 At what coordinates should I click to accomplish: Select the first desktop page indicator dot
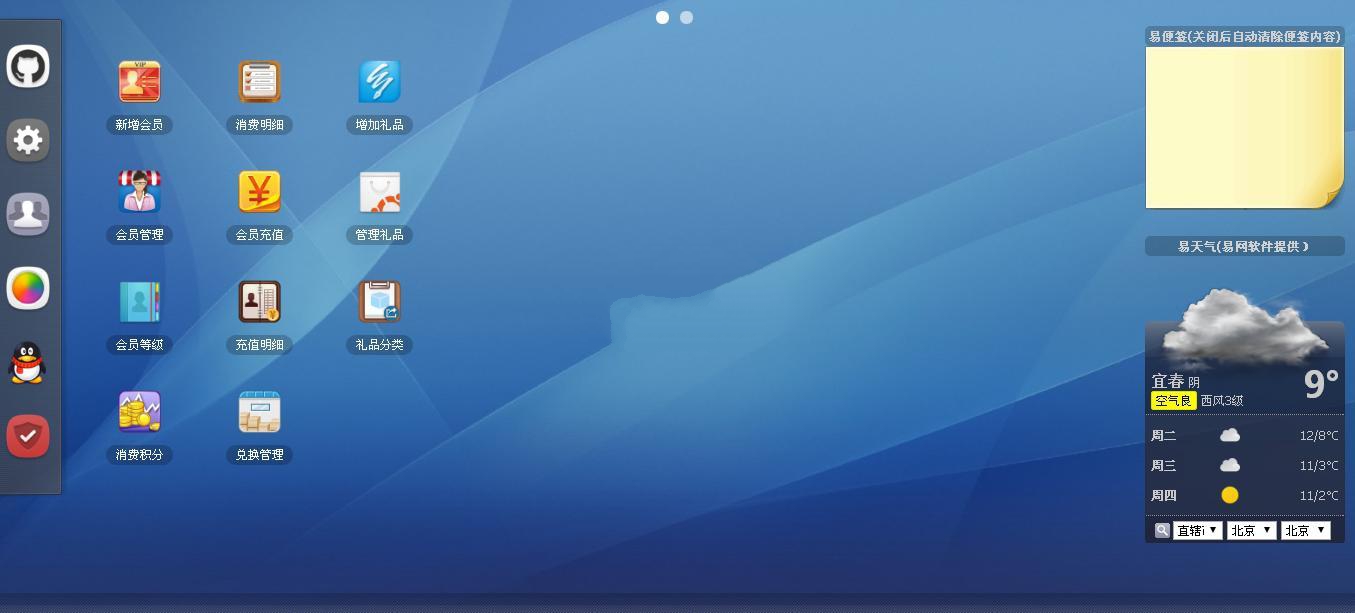click(662, 17)
